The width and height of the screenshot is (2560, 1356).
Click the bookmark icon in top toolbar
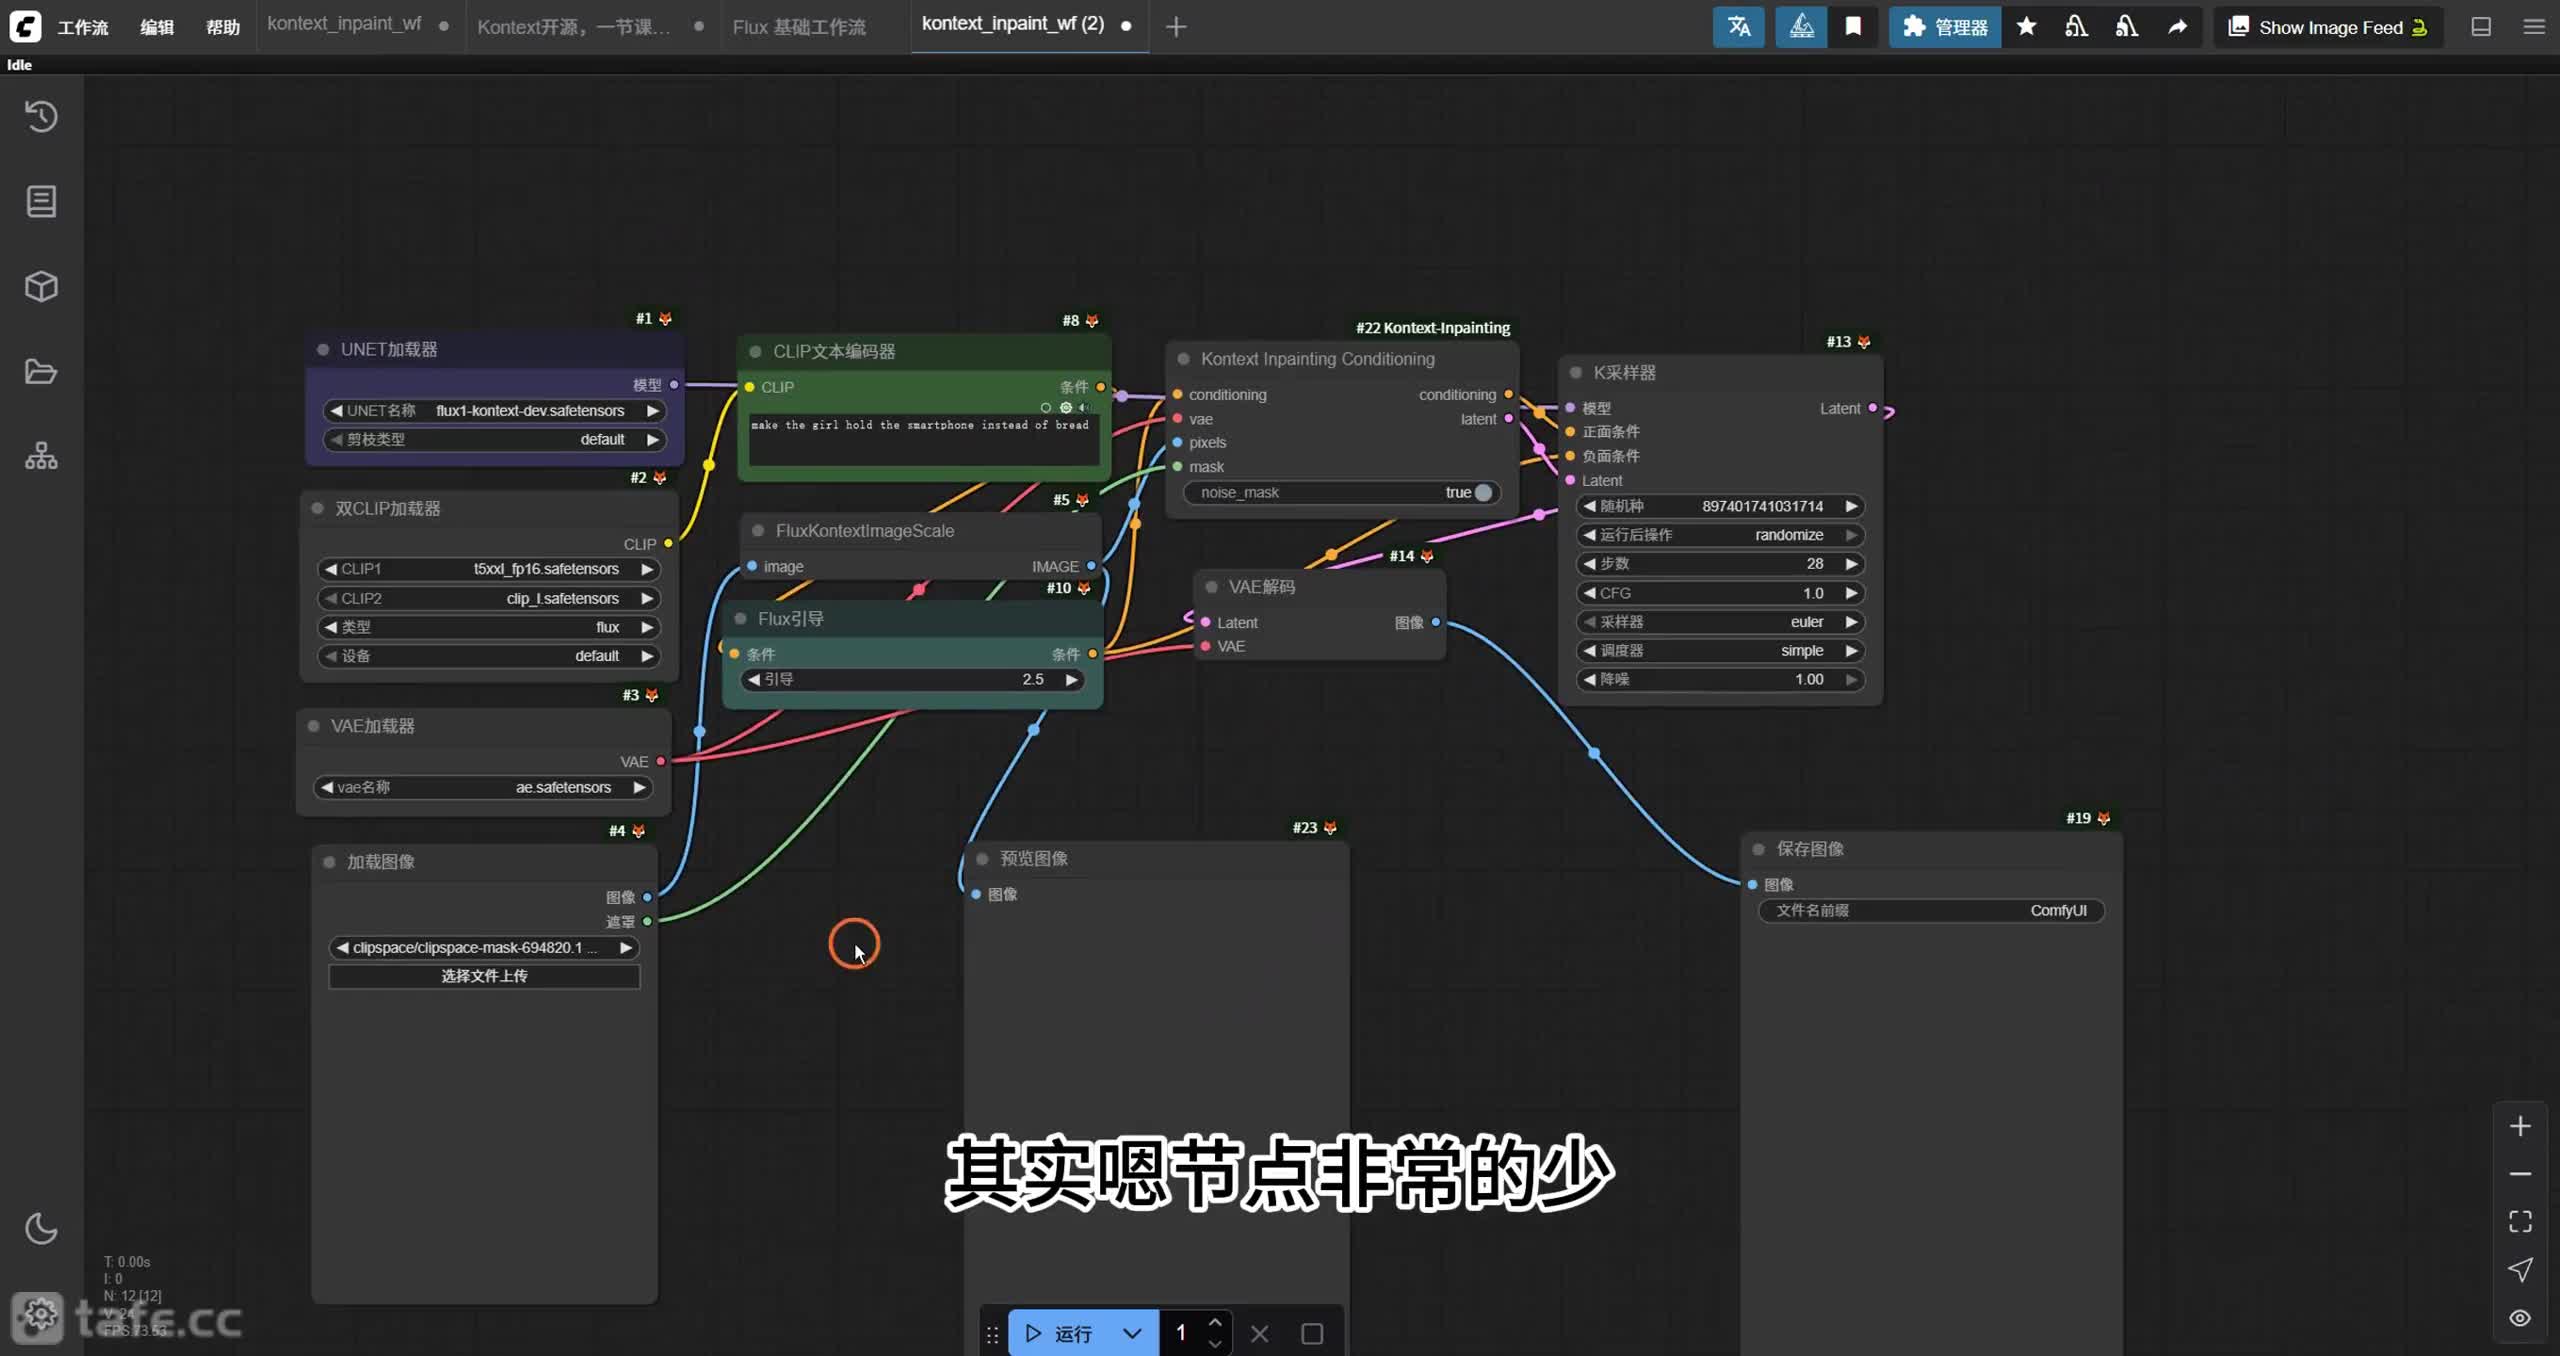[x=1853, y=27]
